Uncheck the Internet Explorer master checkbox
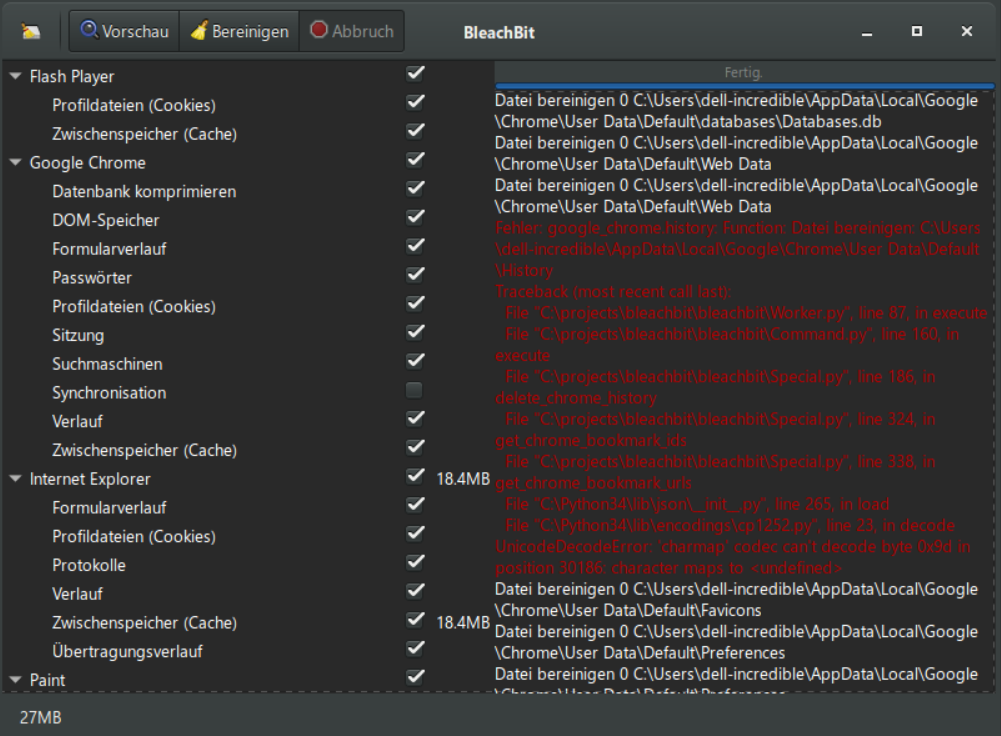The image size is (1001, 736). click(x=413, y=478)
